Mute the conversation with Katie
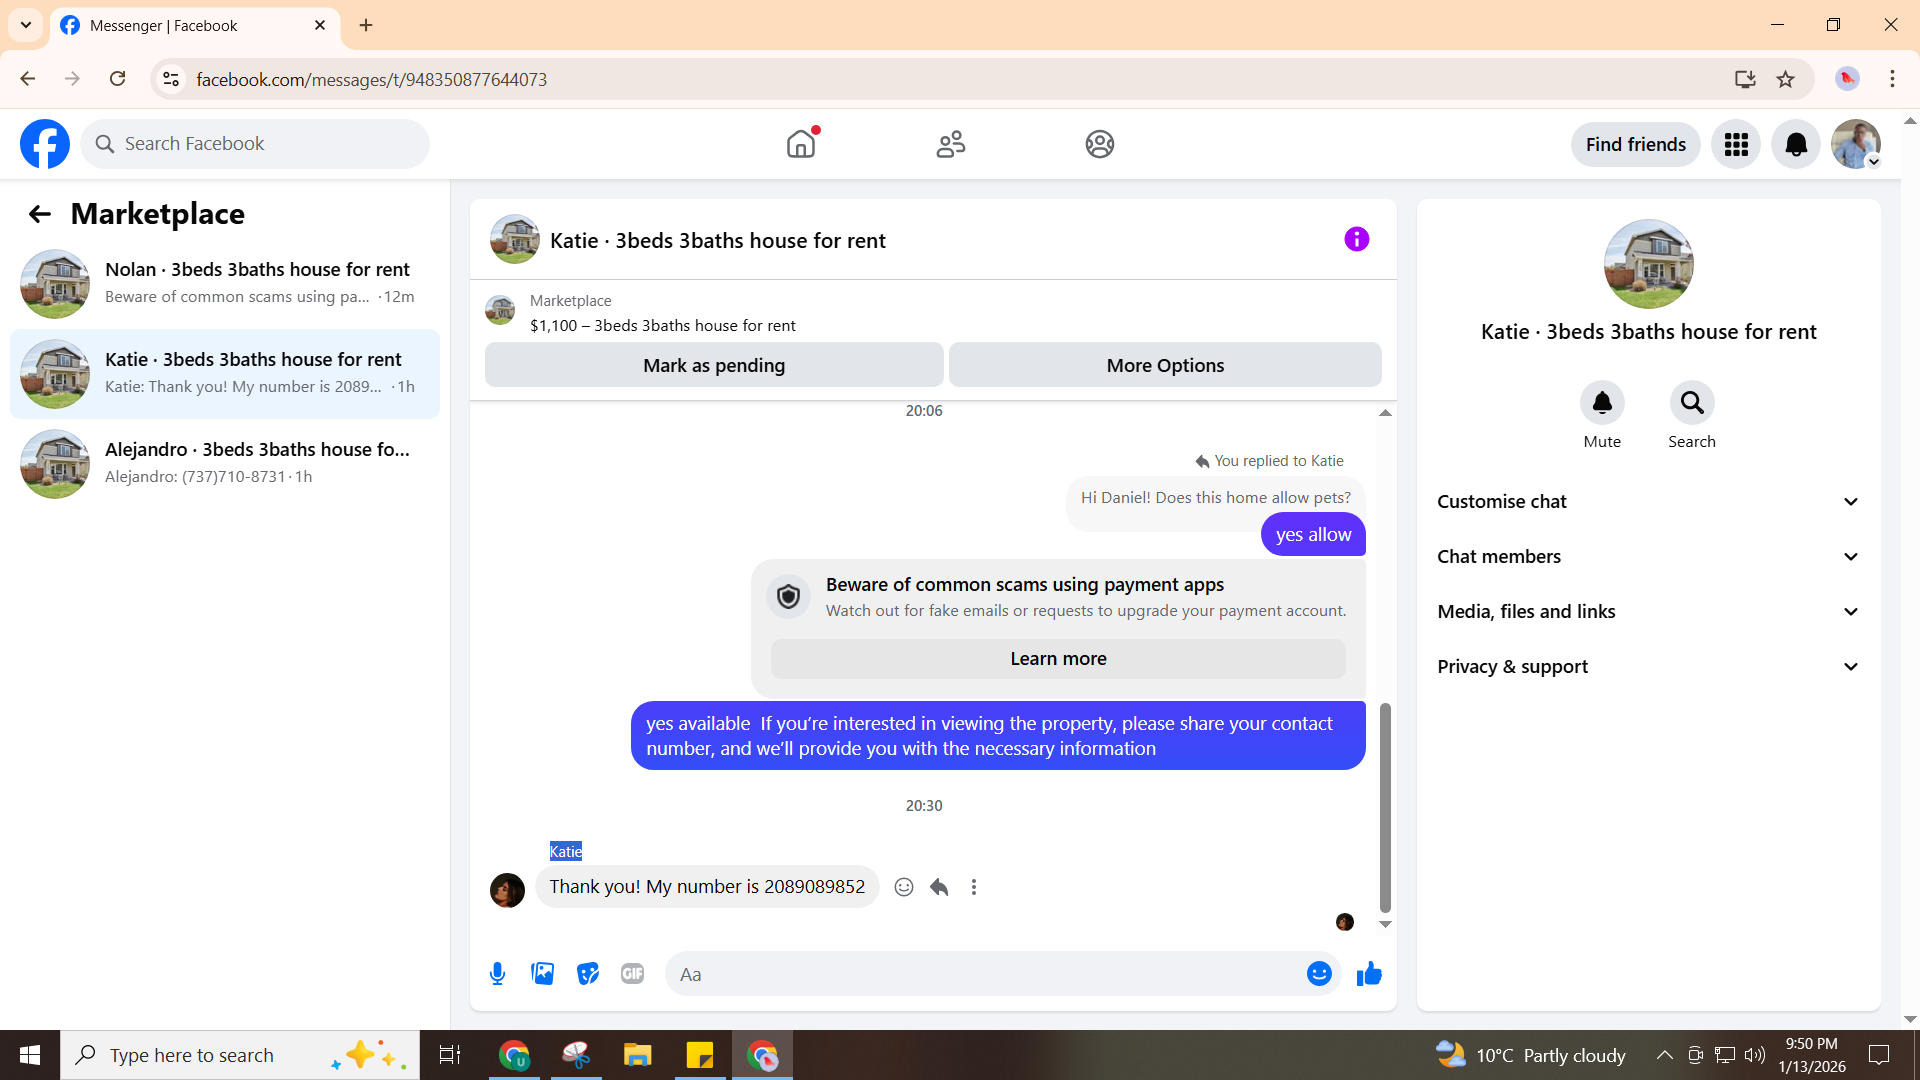Viewport: 1920px width, 1080px height. coord(1602,403)
